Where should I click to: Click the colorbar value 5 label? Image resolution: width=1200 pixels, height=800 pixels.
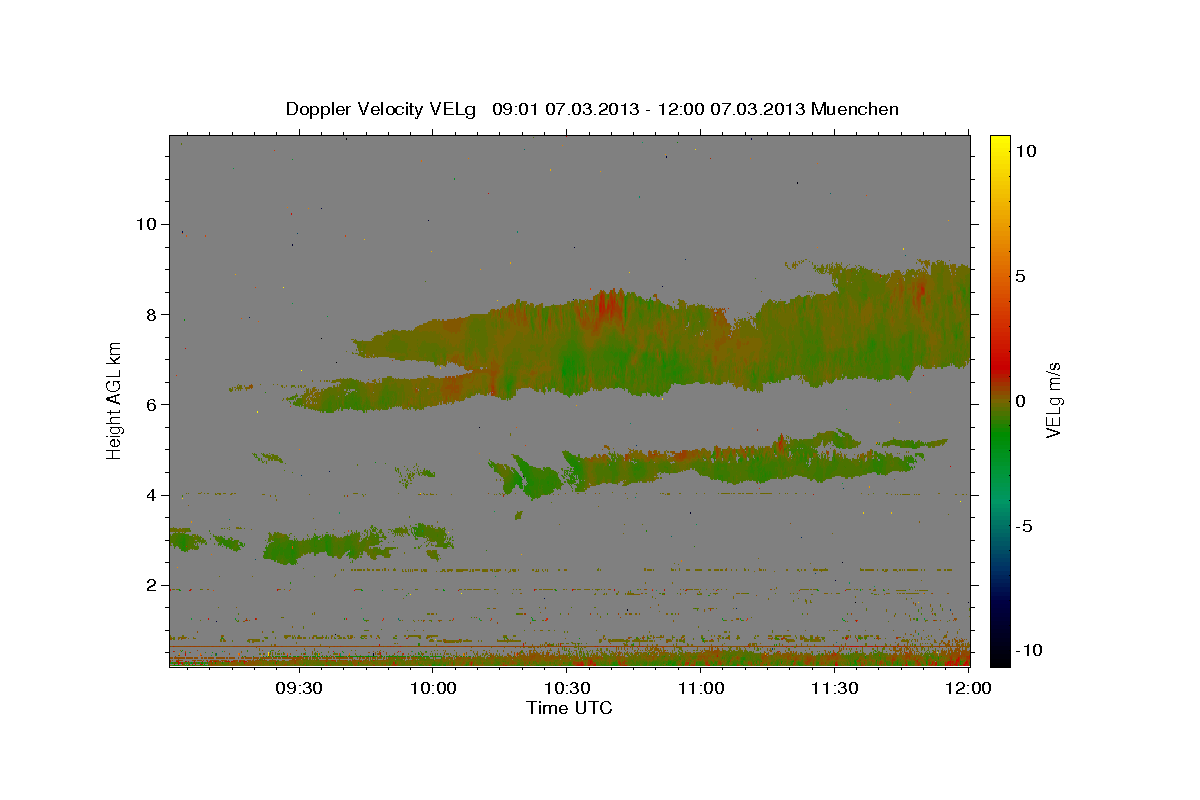pyautogui.click(x=1020, y=276)
